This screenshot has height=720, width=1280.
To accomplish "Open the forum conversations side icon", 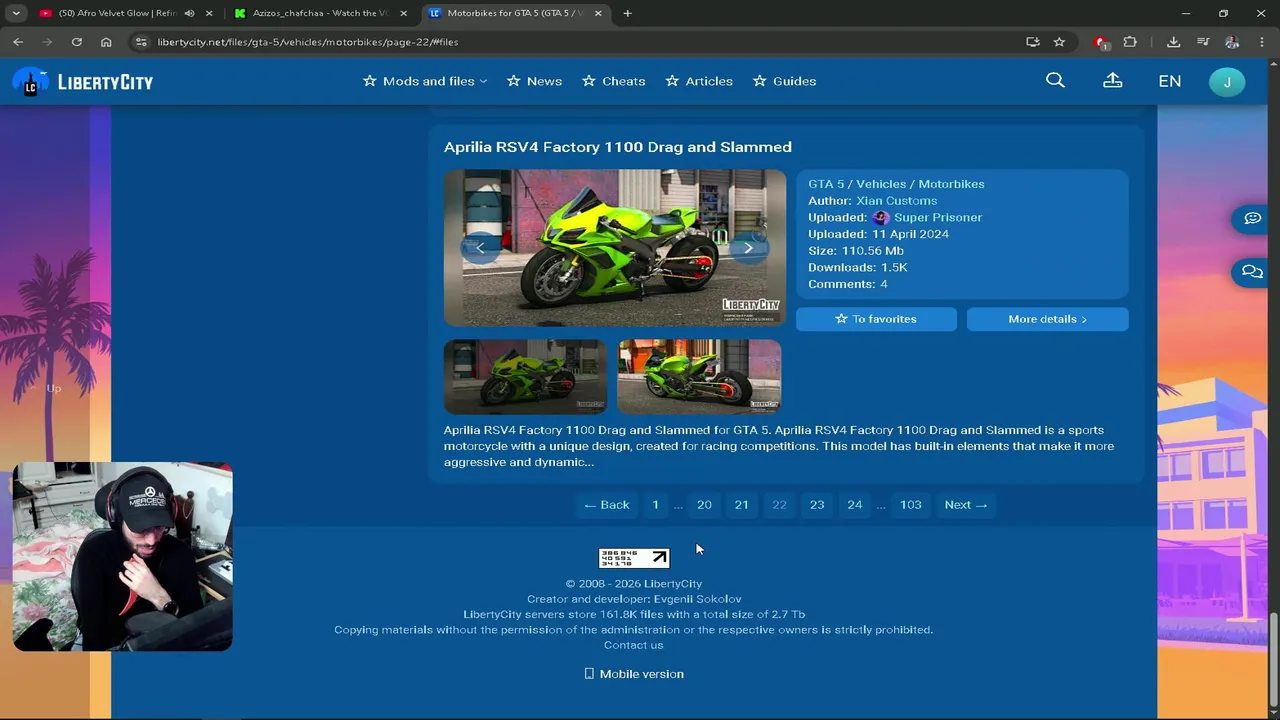I will [x=1252, y=271].
